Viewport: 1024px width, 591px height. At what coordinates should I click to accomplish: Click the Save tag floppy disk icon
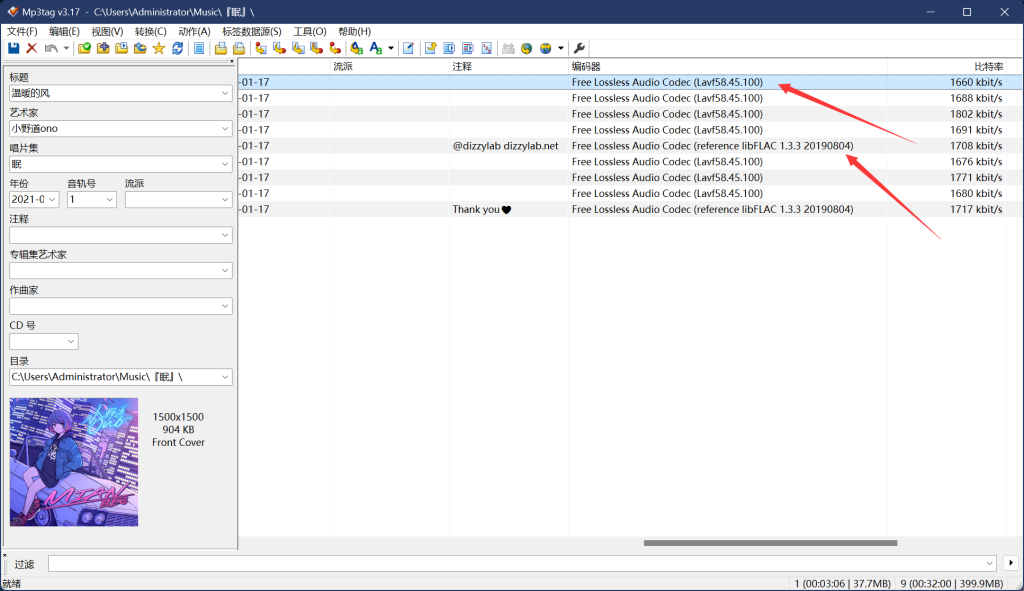point(13,48)
